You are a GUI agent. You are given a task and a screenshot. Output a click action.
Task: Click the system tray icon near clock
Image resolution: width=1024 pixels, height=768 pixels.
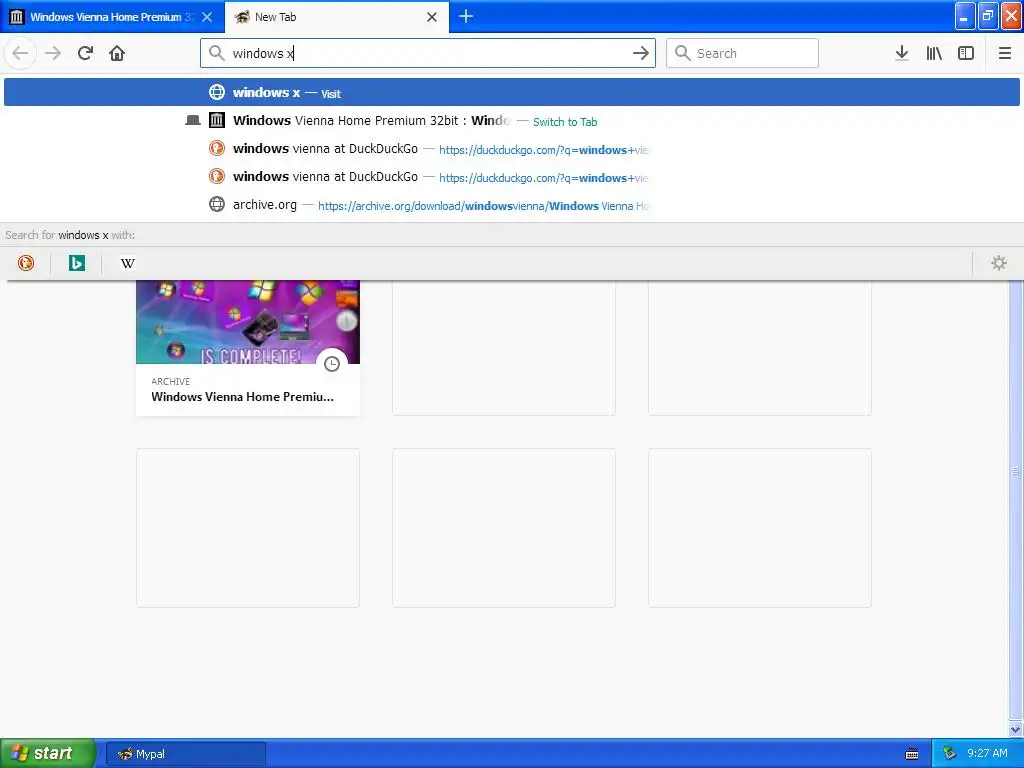[x=950, y=753]
